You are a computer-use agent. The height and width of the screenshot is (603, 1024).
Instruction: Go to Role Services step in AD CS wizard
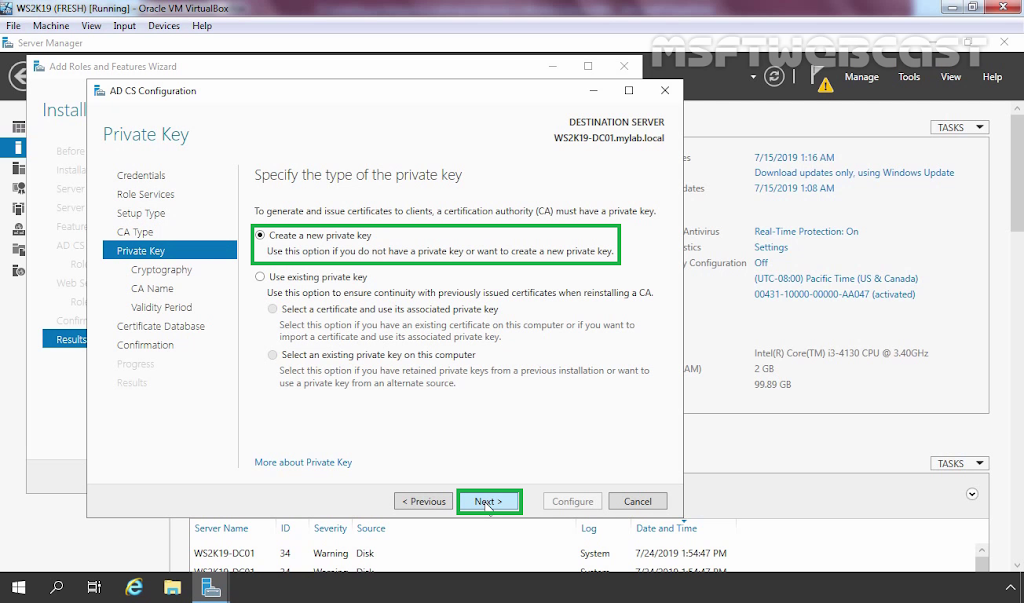pyautogui.click(x=146, y=194)
